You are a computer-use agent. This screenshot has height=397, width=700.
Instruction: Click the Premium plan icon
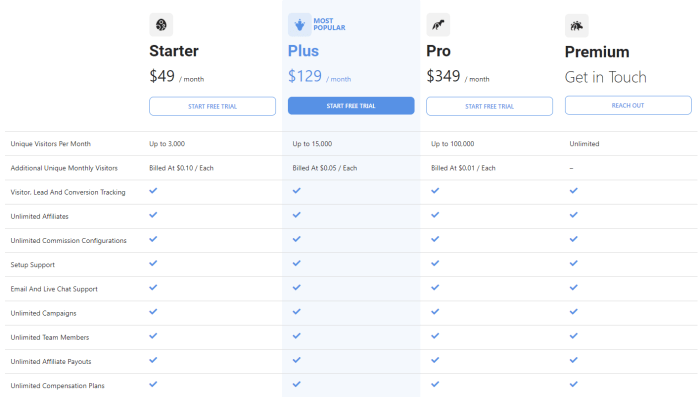(x=577, y=25)
